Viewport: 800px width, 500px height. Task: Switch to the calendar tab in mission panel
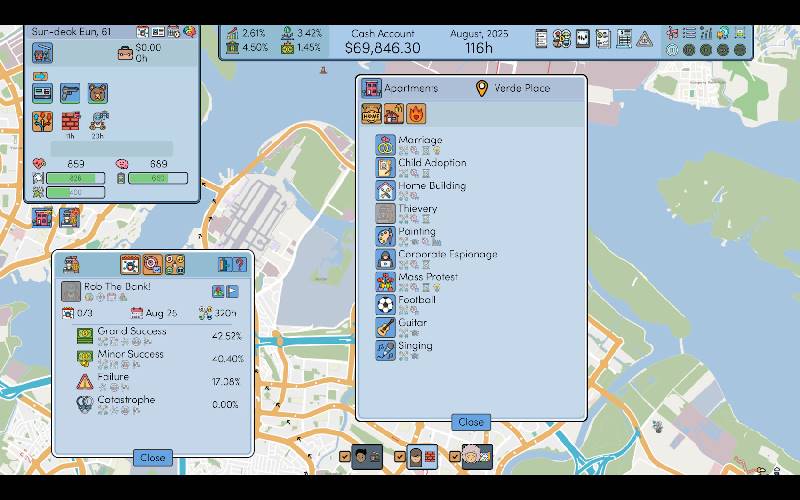(130, 264)
